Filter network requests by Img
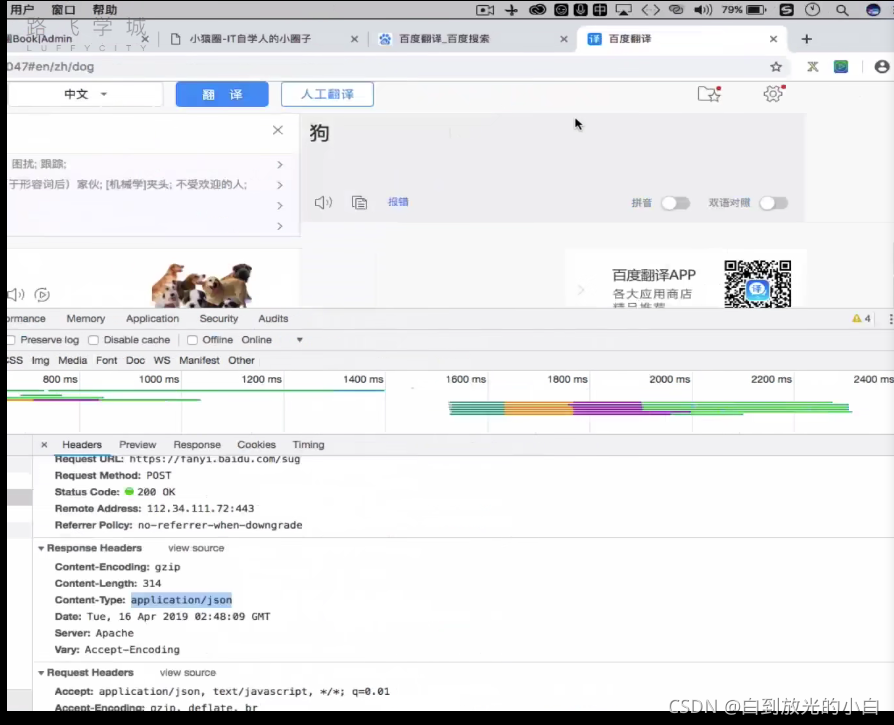Screen dimensions: 894x725 [x=40, y=360]
